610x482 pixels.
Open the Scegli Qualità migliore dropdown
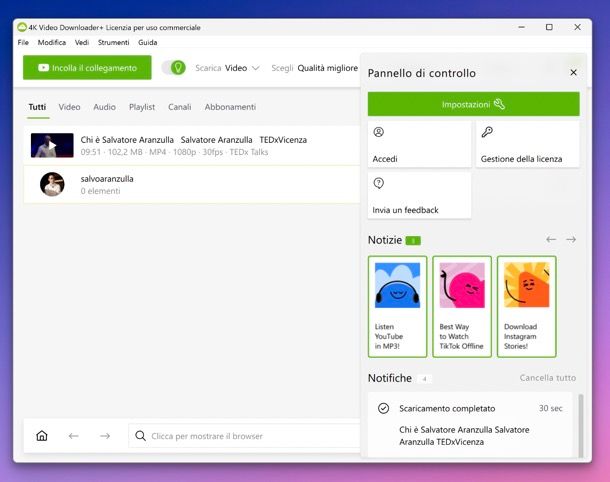[314, 68]
